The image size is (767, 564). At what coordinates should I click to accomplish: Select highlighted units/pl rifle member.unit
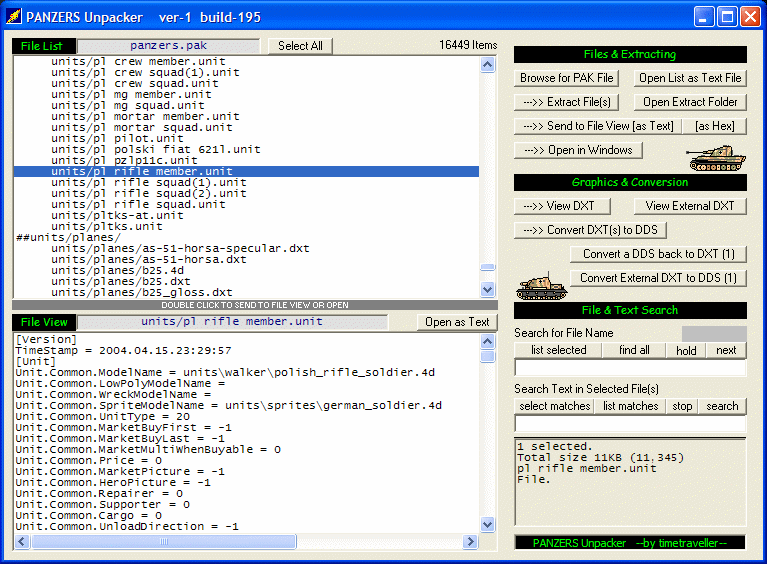click(x=246, y=171)
